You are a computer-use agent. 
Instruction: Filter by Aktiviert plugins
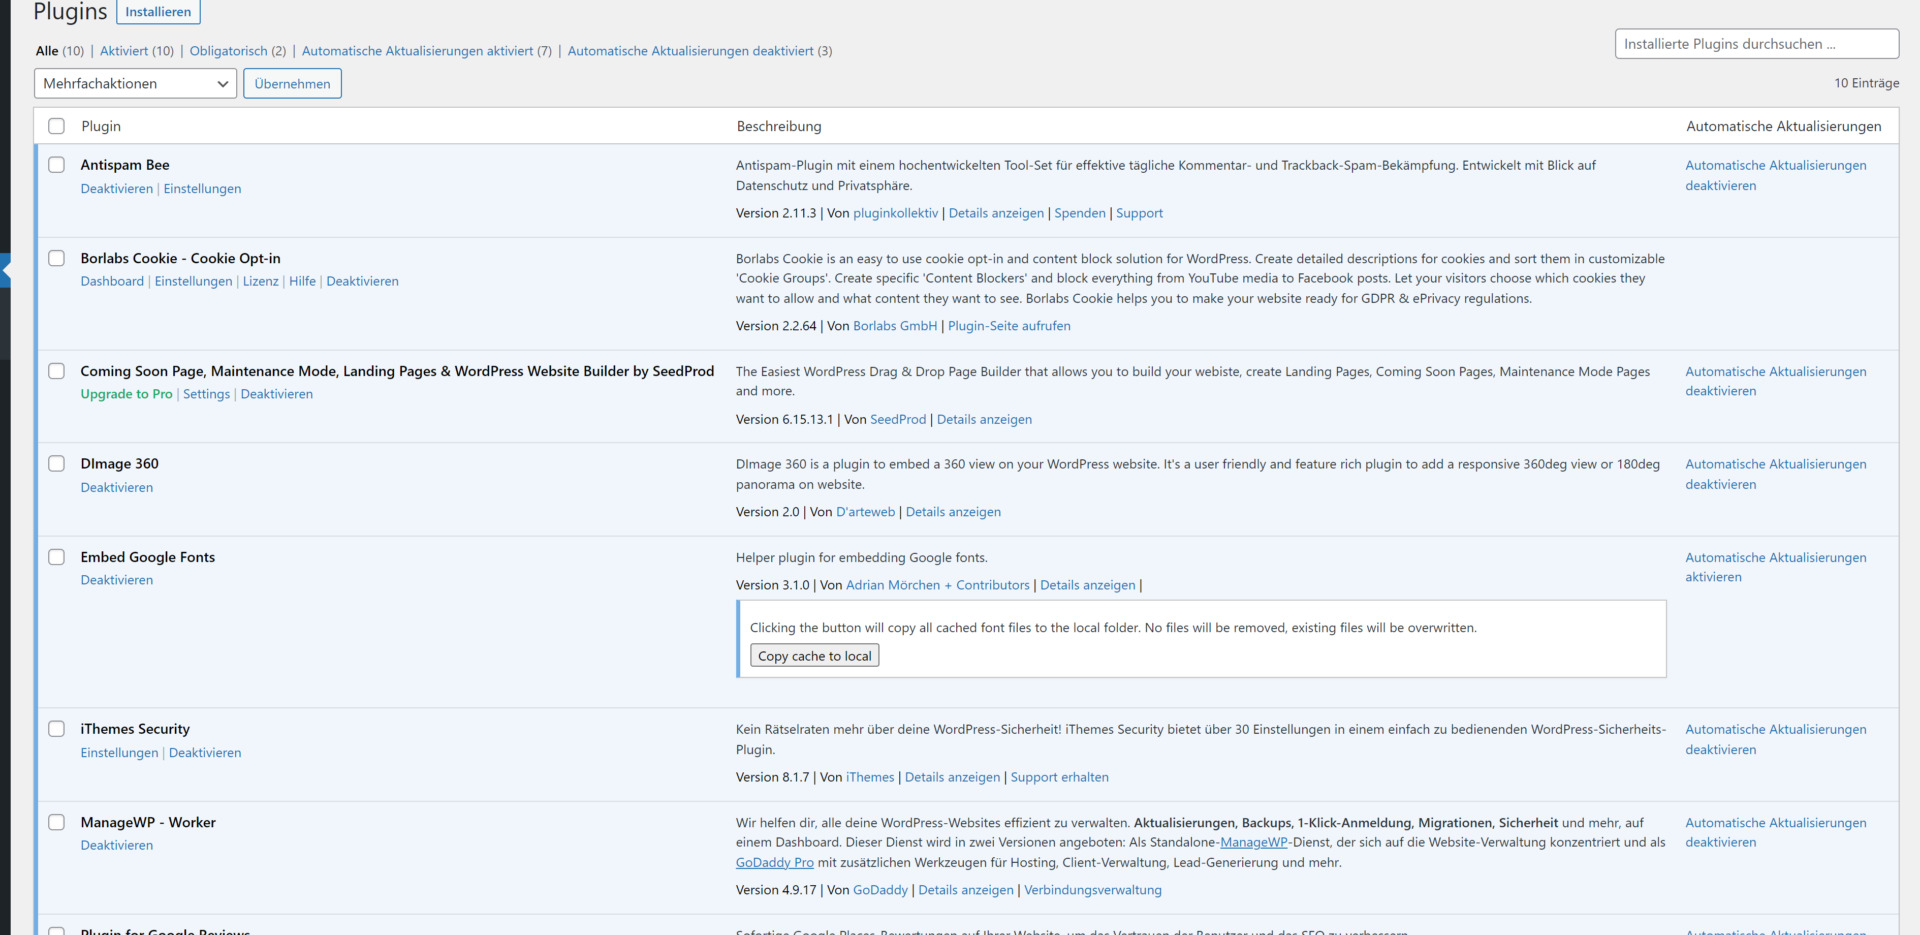tap(126, 50)
